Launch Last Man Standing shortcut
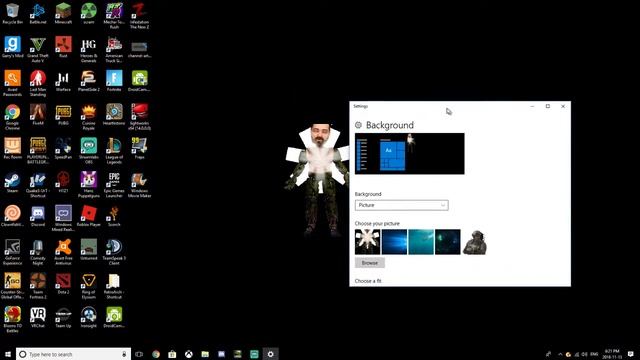640x360 pixels. click(x=38, y=83)
